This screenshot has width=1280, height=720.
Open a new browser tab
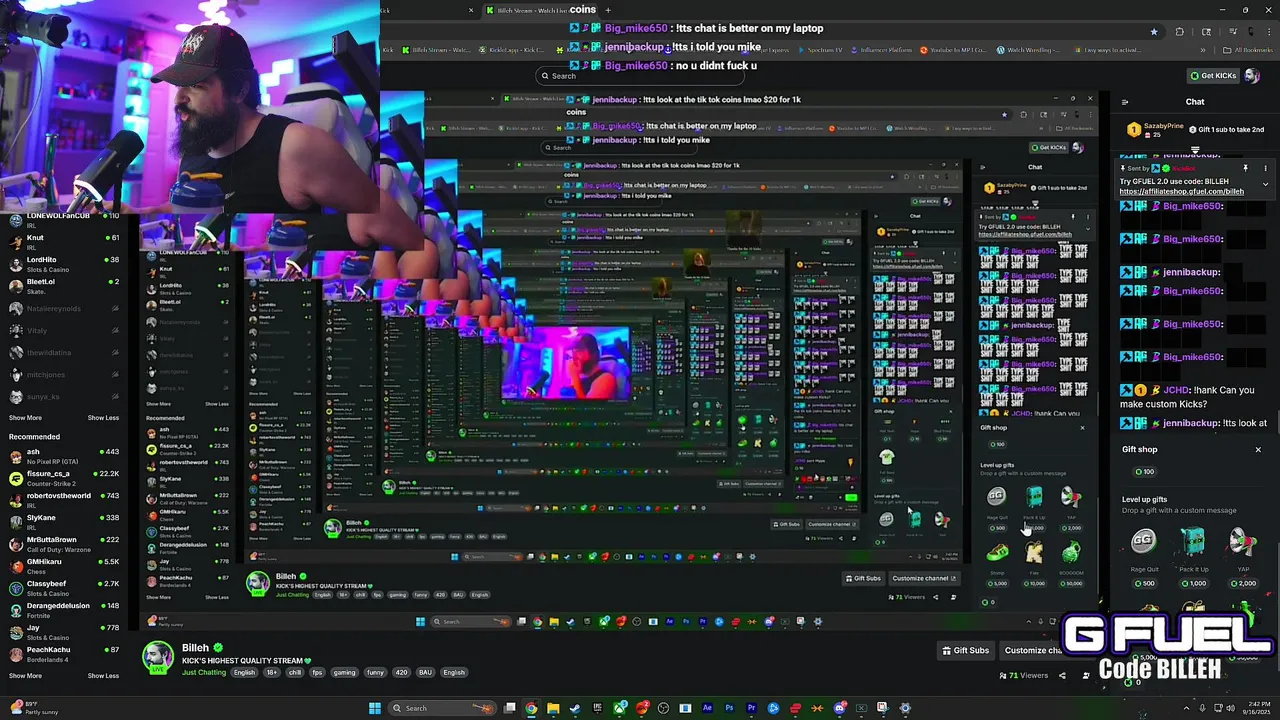point(607,10)
